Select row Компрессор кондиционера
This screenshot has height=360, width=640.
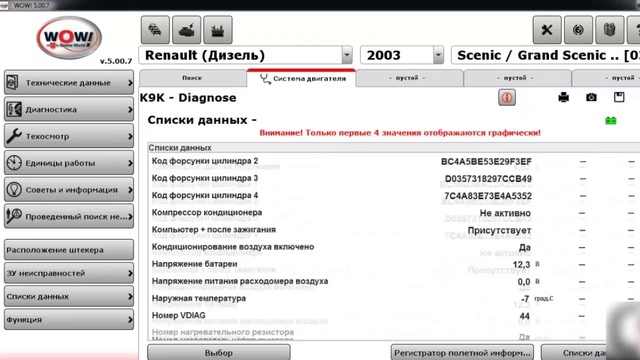tap(394, 213)
